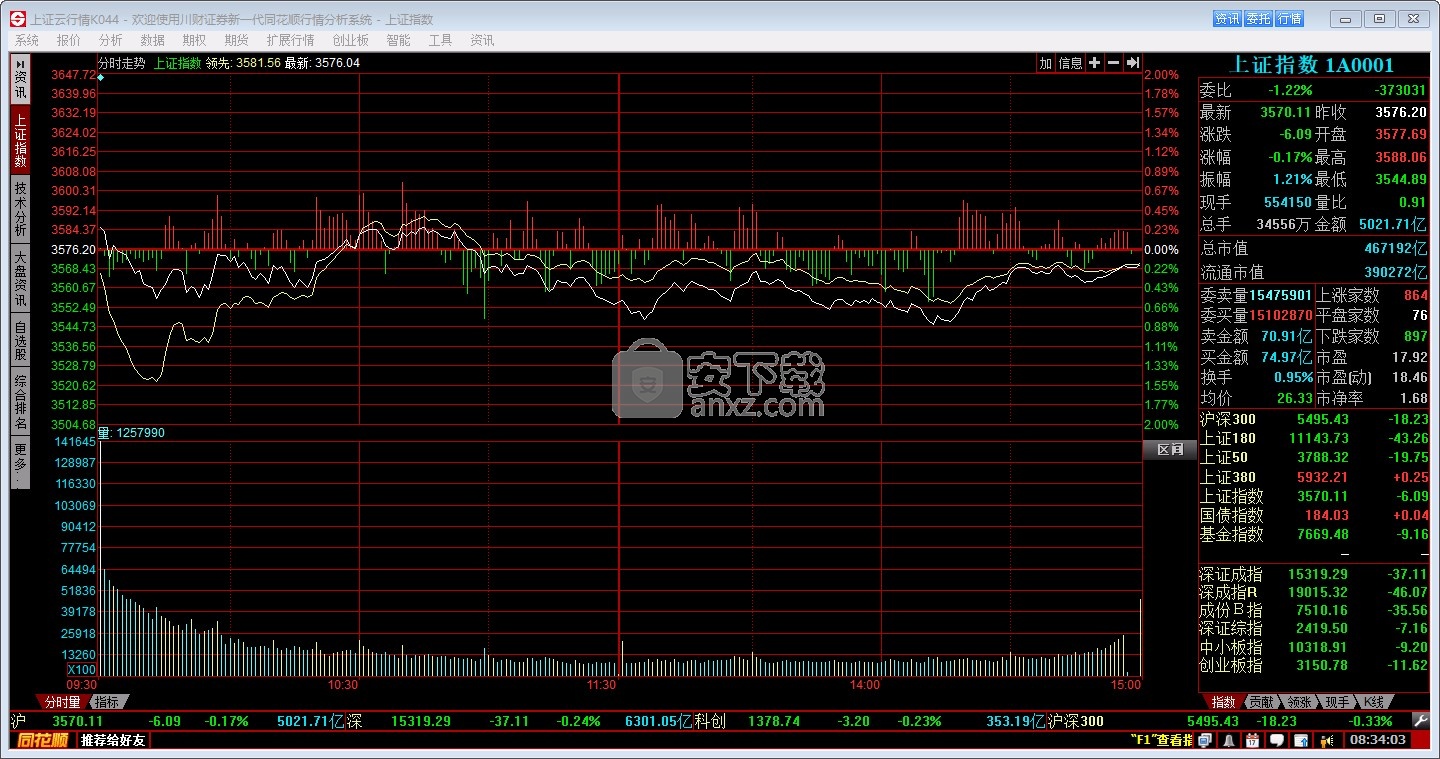
Task: Switch to the 分时量 bottom tab
Action: (62, 702)
